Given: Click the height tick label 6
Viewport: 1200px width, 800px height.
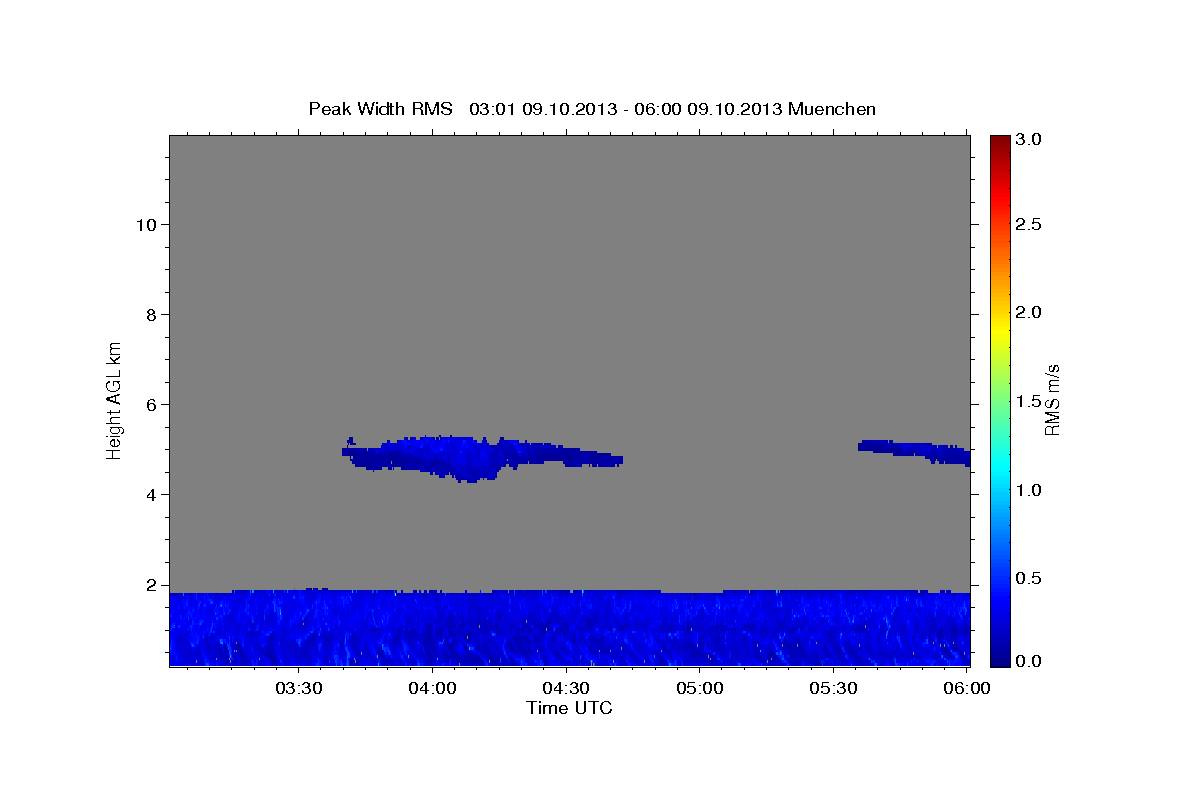Looking at the screenshot, I should click(x=150, y=404).
